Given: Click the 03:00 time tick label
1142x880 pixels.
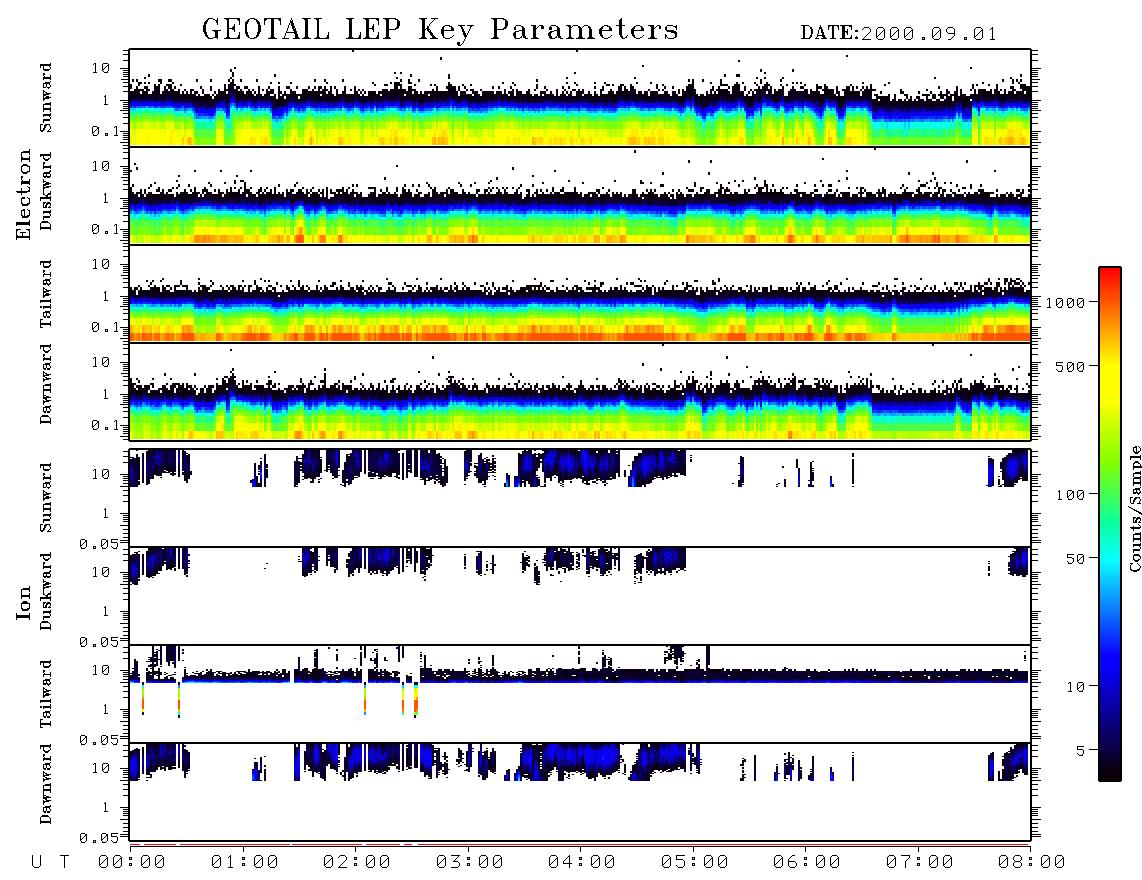Looking at the screenshot, I should click(x=470, y=862).
